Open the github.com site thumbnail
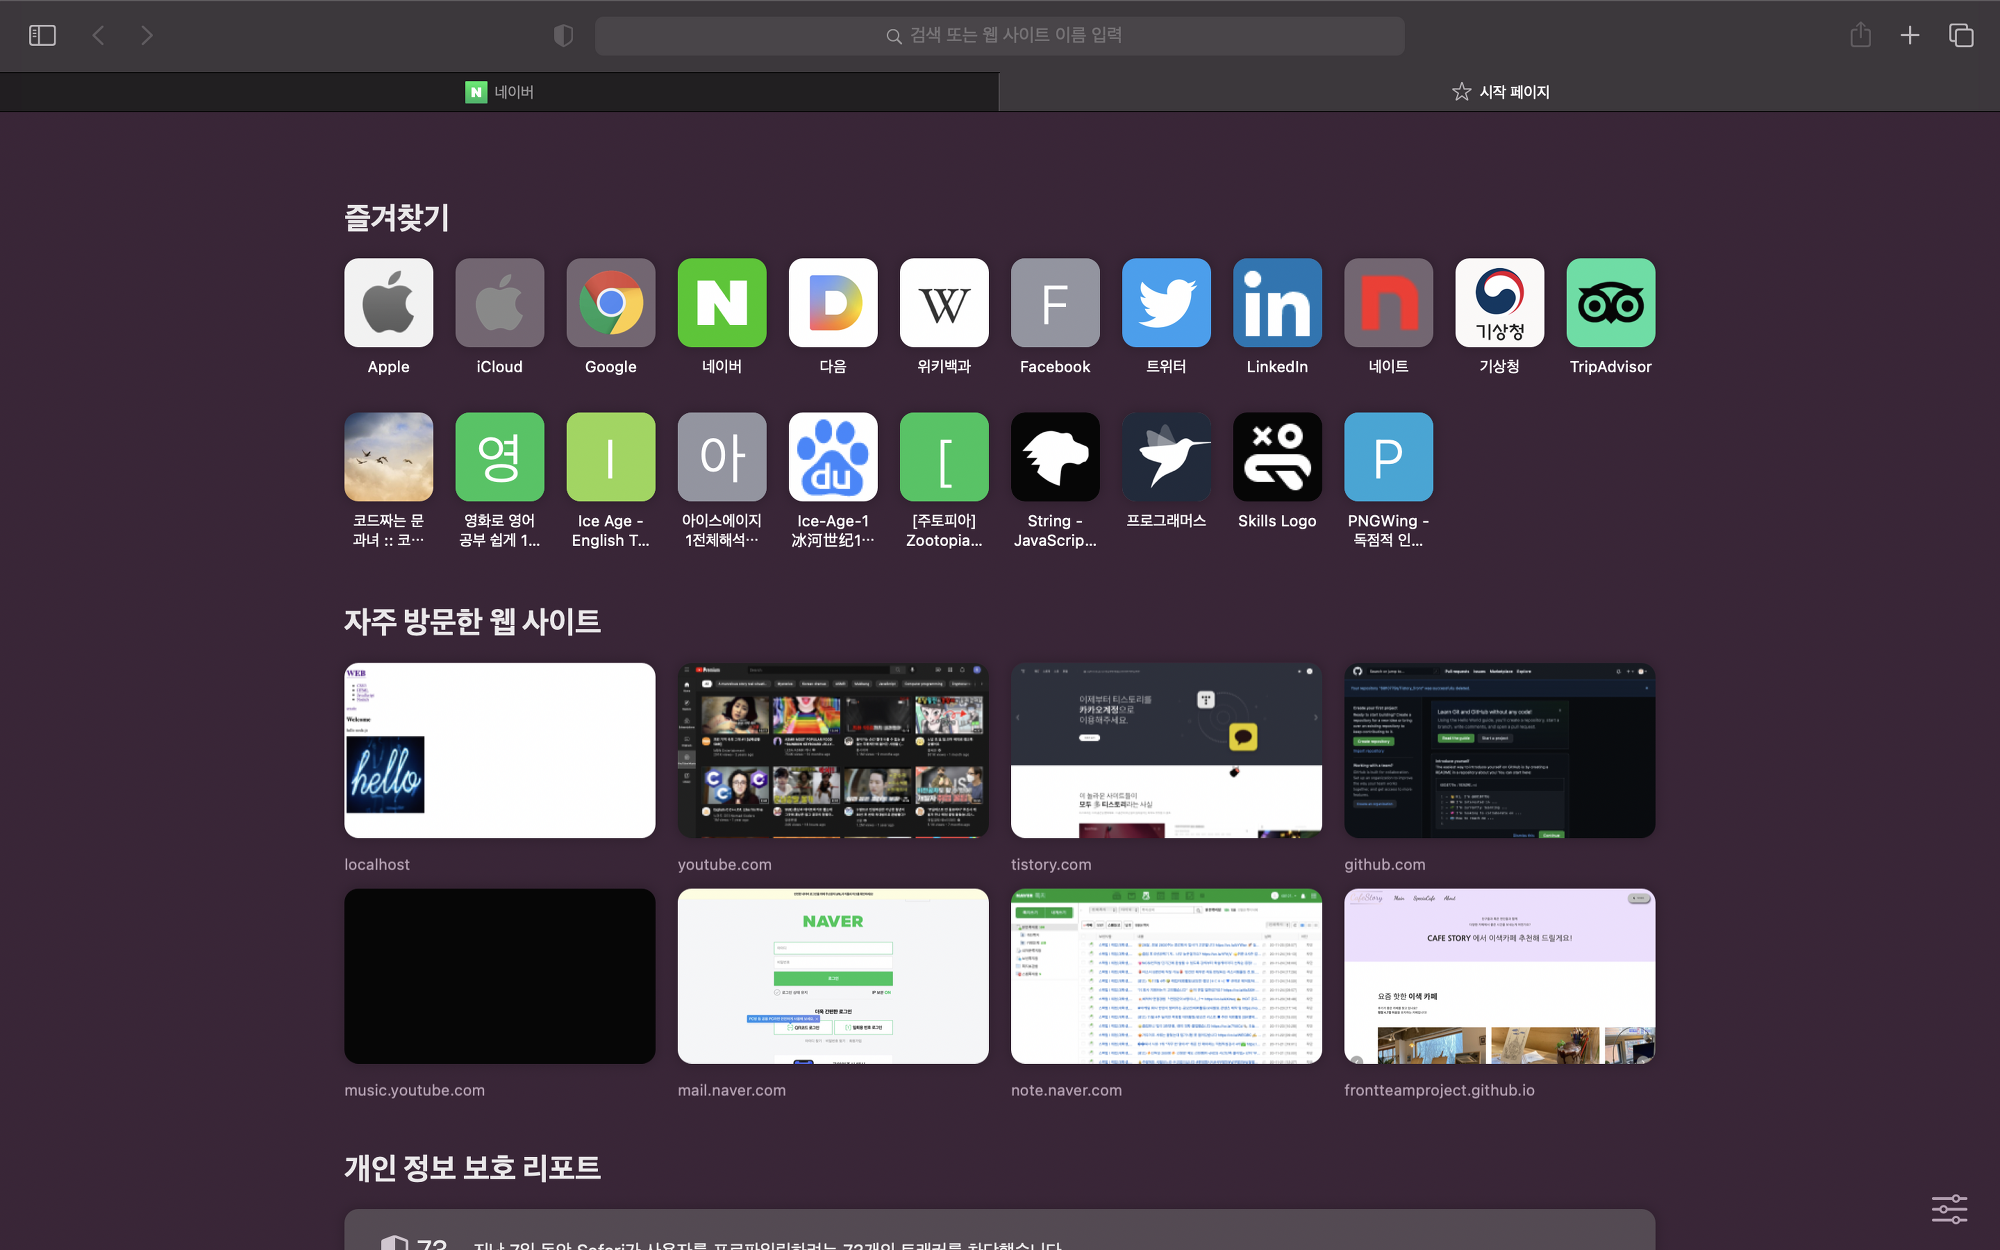This screenshot has width=2000, height=1250. [1499, 750]
